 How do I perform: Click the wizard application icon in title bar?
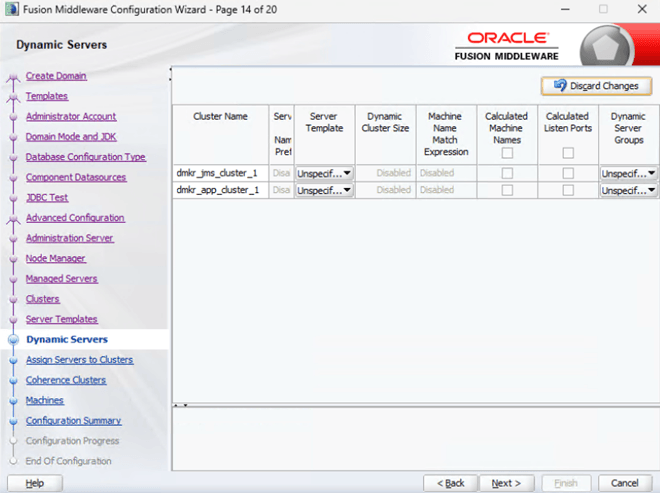click(x=11, y=9)
